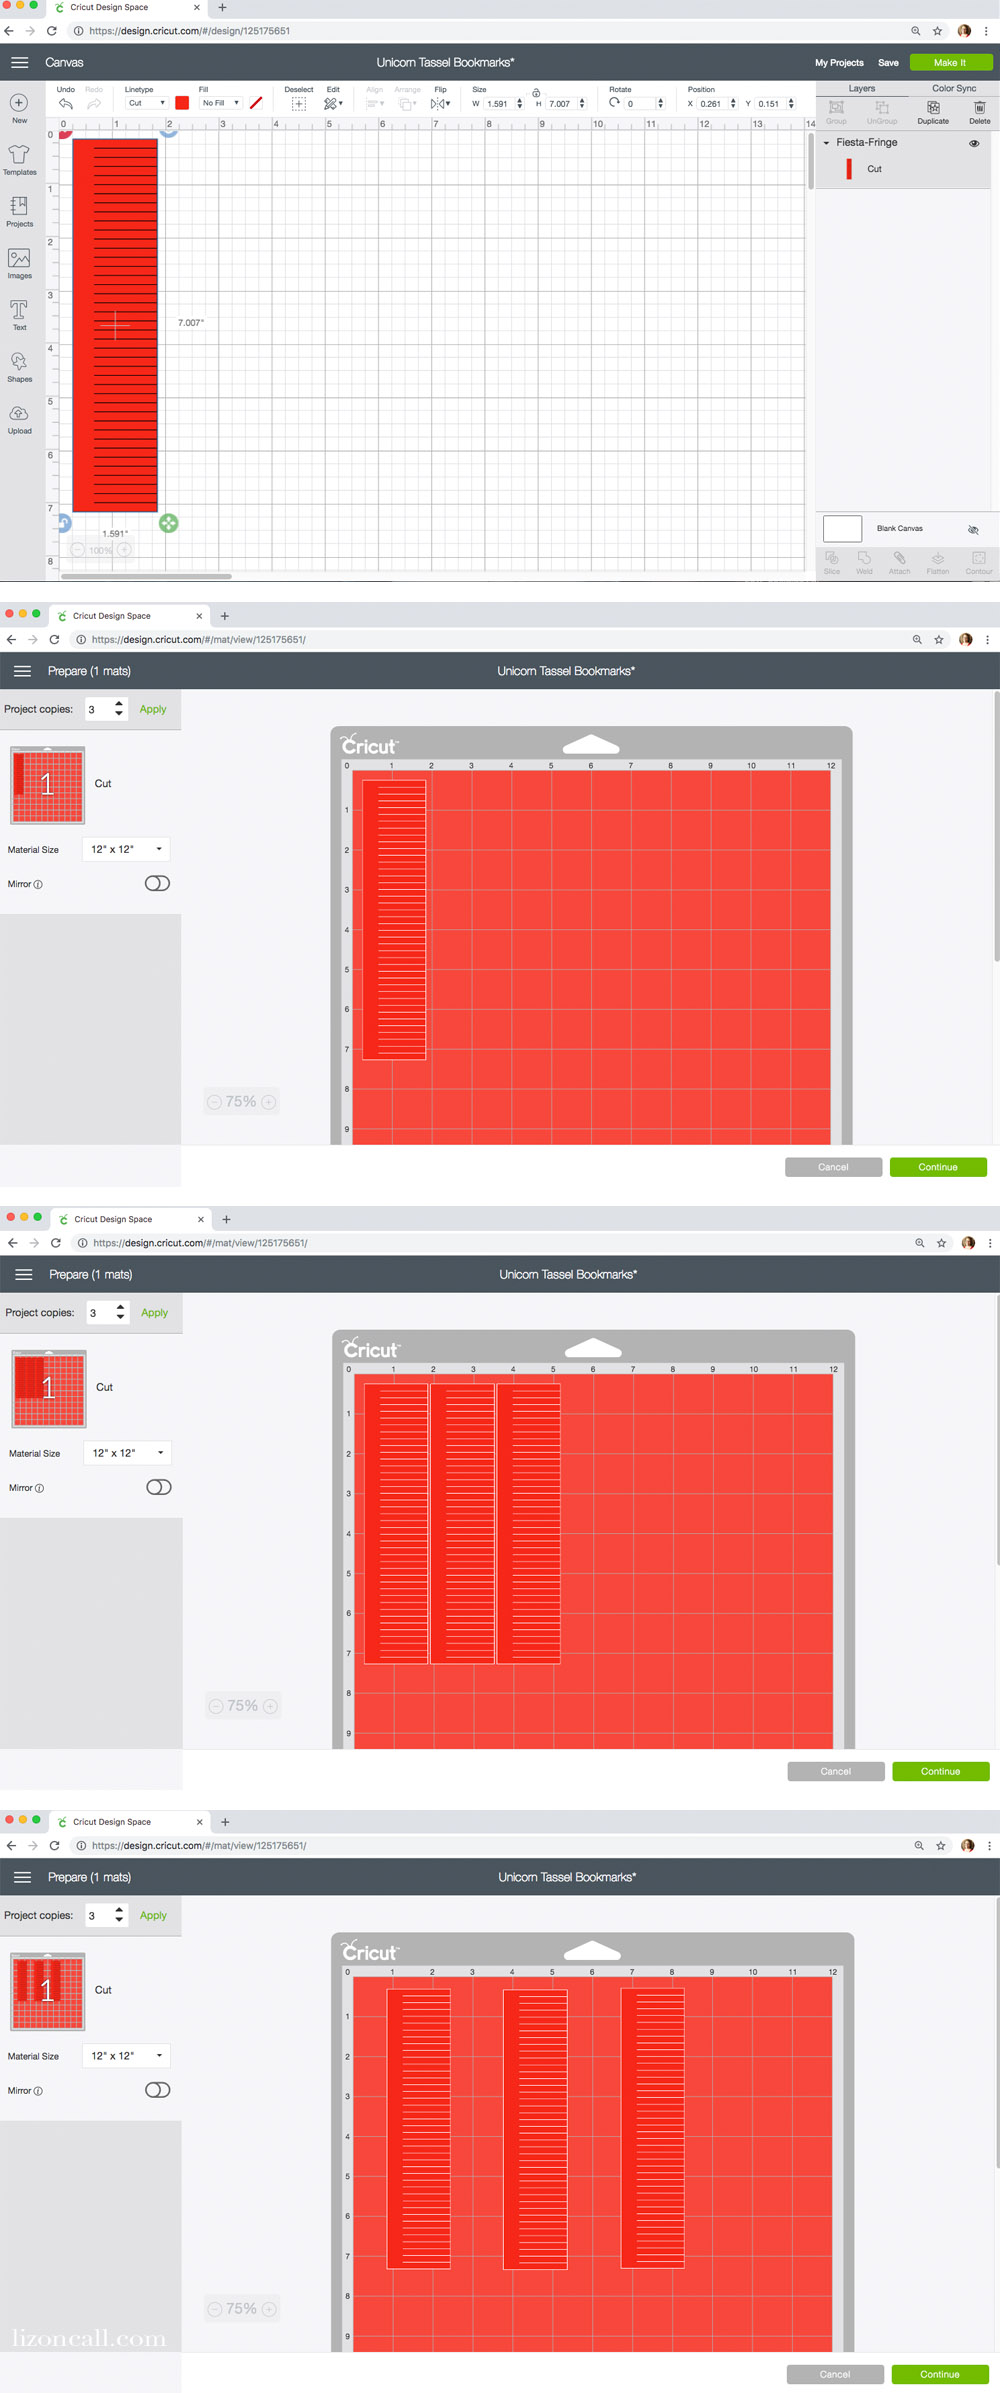
Task: Click the Fill color swatch with red slash
Action: tap(256, 103)
